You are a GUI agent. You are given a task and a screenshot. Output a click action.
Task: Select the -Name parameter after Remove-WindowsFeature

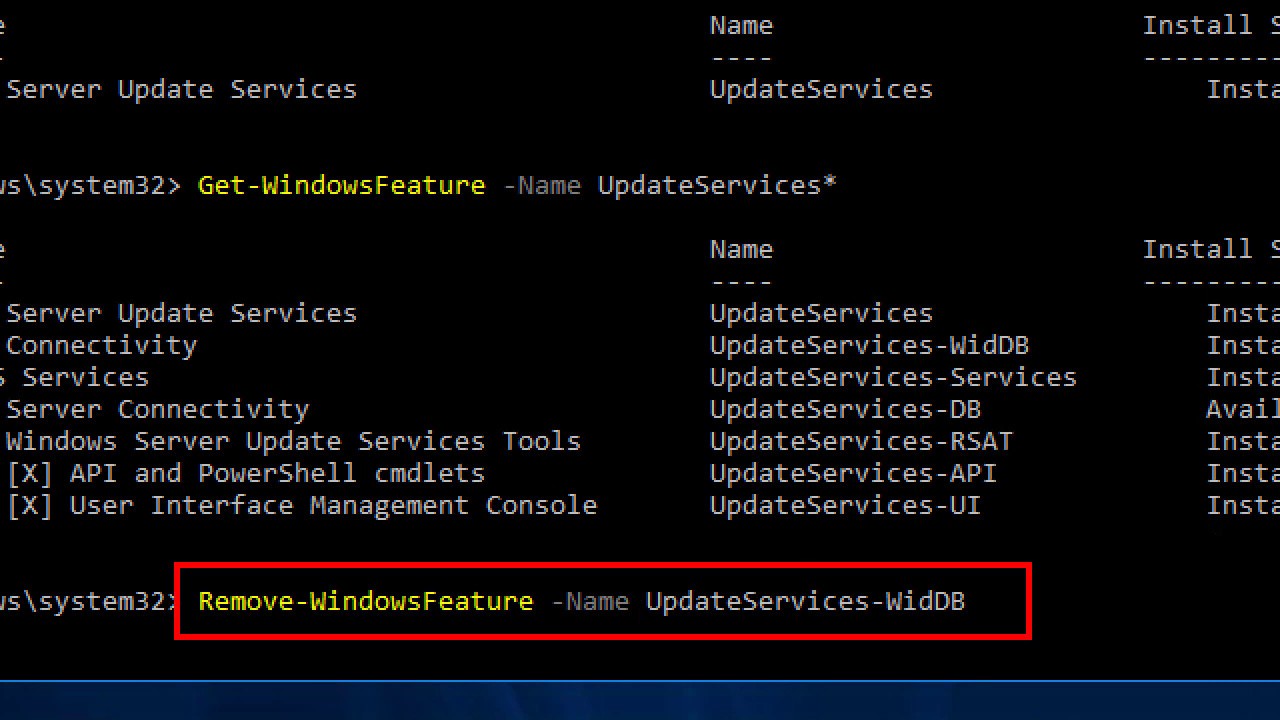(589, 601)
